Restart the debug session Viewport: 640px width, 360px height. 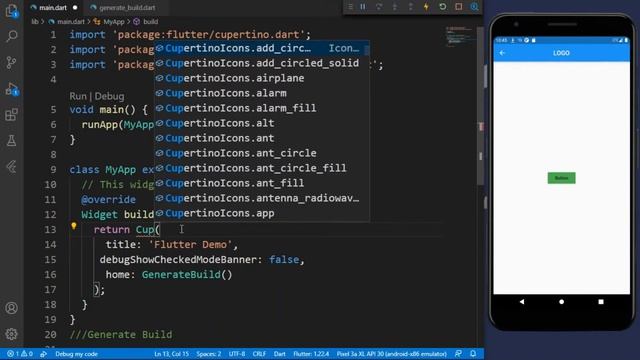442,7
